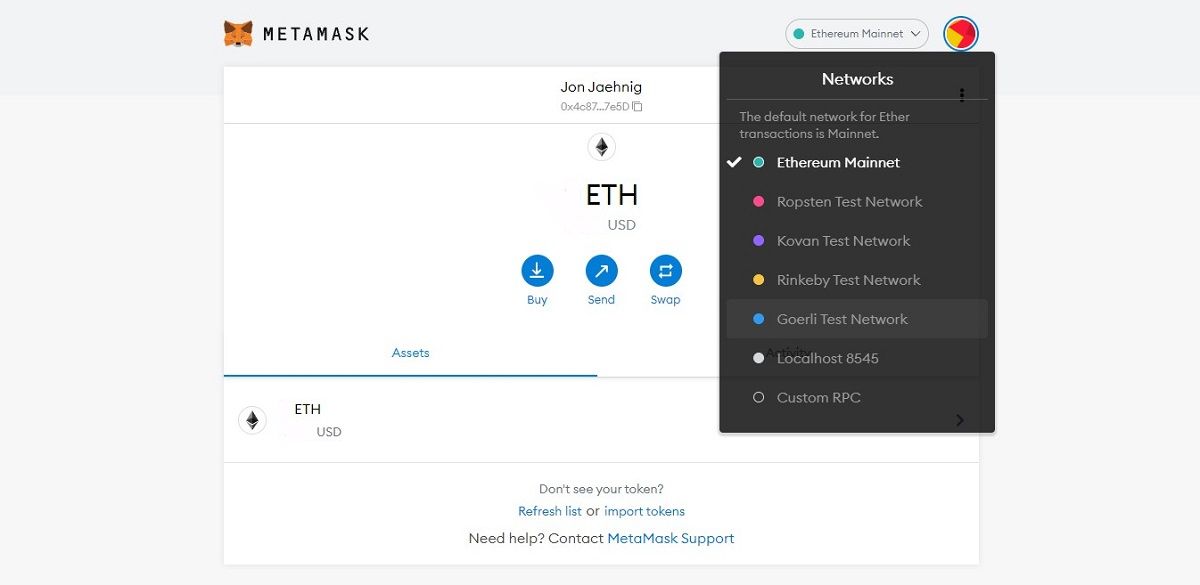Screen dimensions: 1200x585
Task: Click the account name Jon Jaehnig
Action: (x=601, y=87)
